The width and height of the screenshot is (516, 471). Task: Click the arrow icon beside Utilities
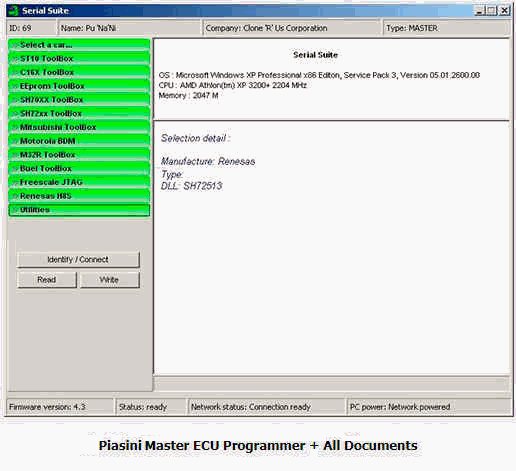click(x=15, y=210)
